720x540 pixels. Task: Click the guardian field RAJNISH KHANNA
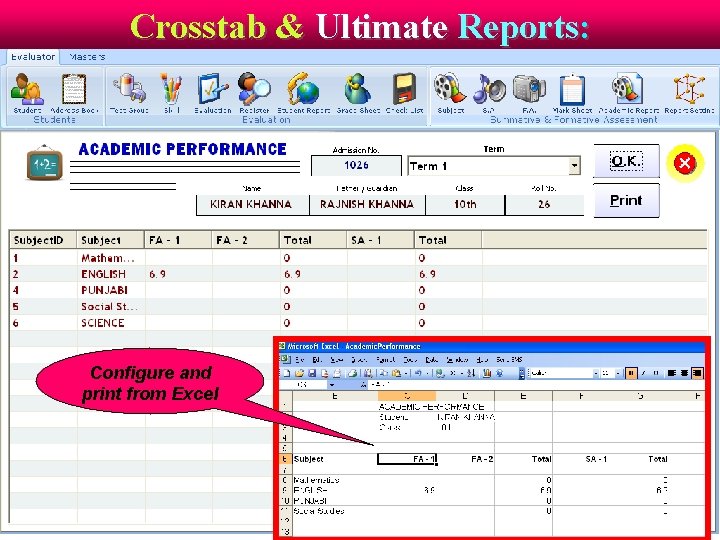[x=367, y=204]
